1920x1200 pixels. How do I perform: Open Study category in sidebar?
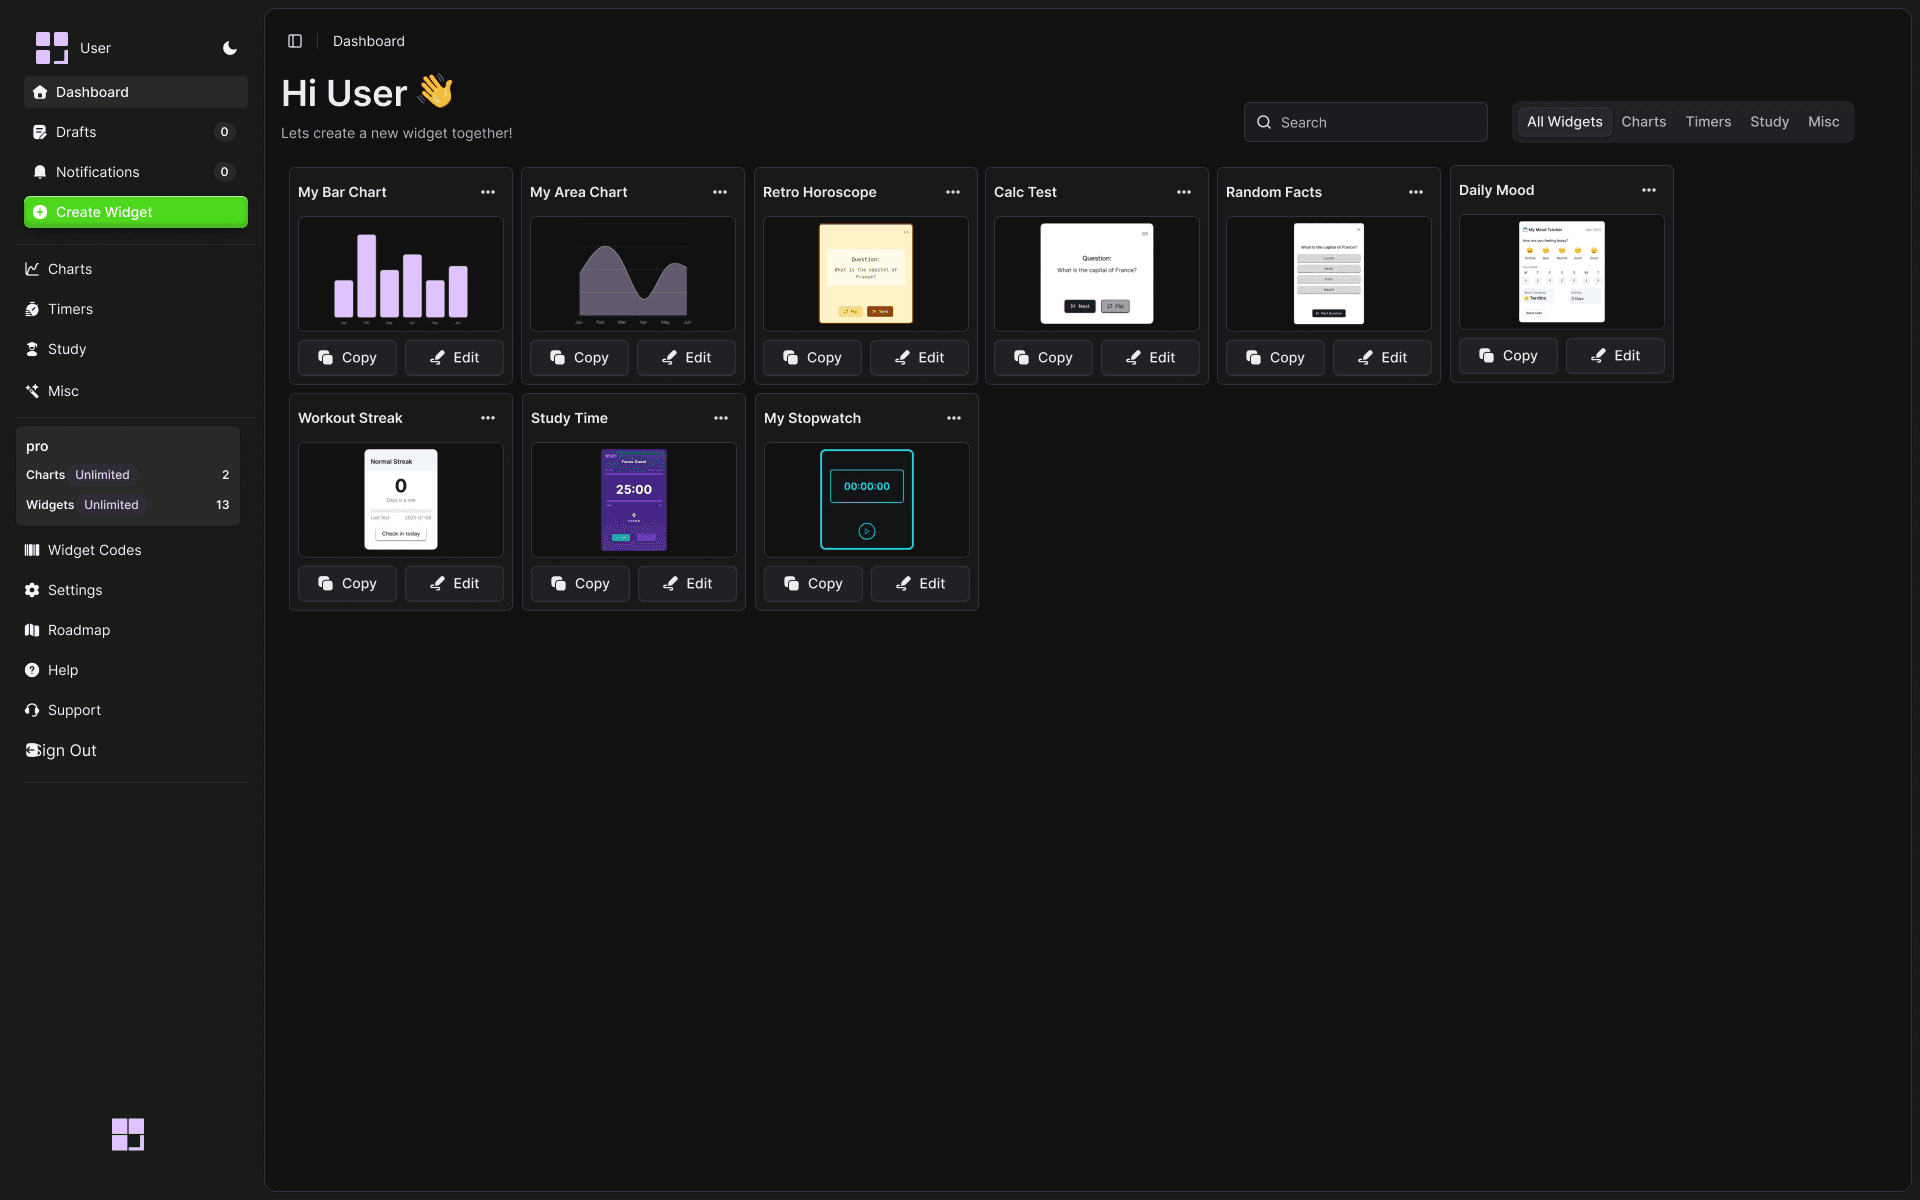[x=67, y=349]
